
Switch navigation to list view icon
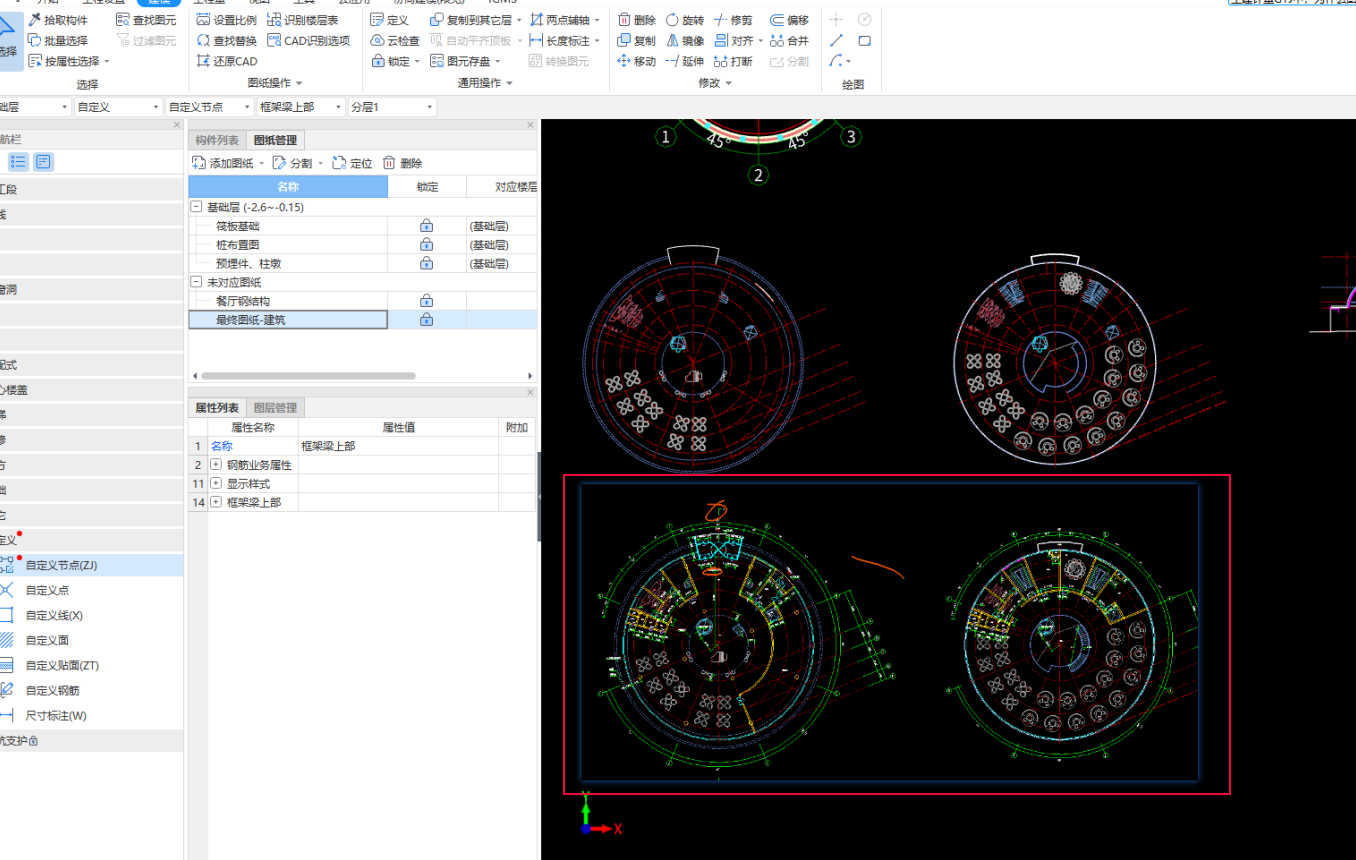click(x=18, y=162)
